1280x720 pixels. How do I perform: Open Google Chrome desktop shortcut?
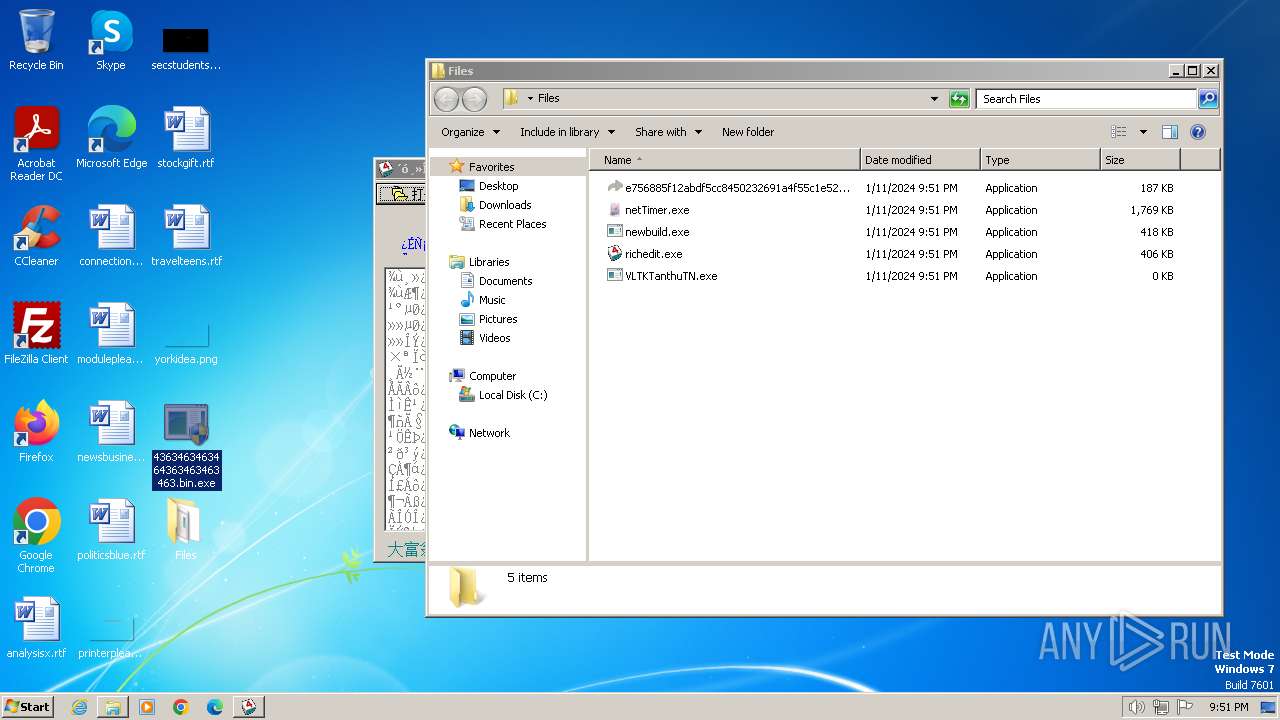click(36, 535)
